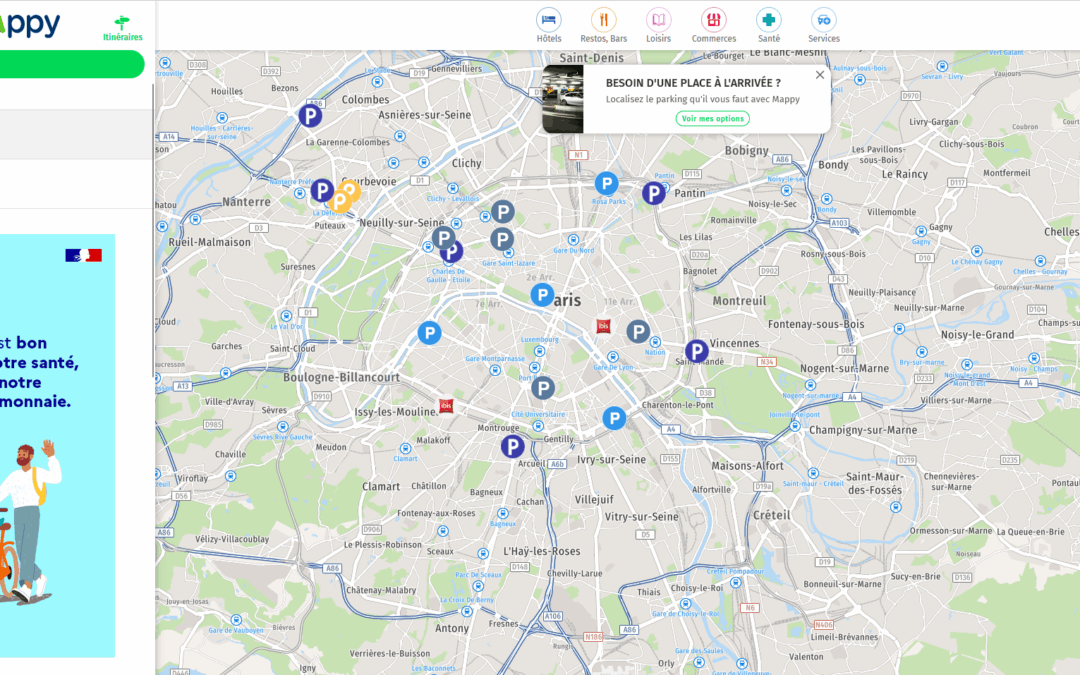1080x675 pixels.
Task: Click the 'Ivry-sur-Seine' map label
Action: coord(612,459)
